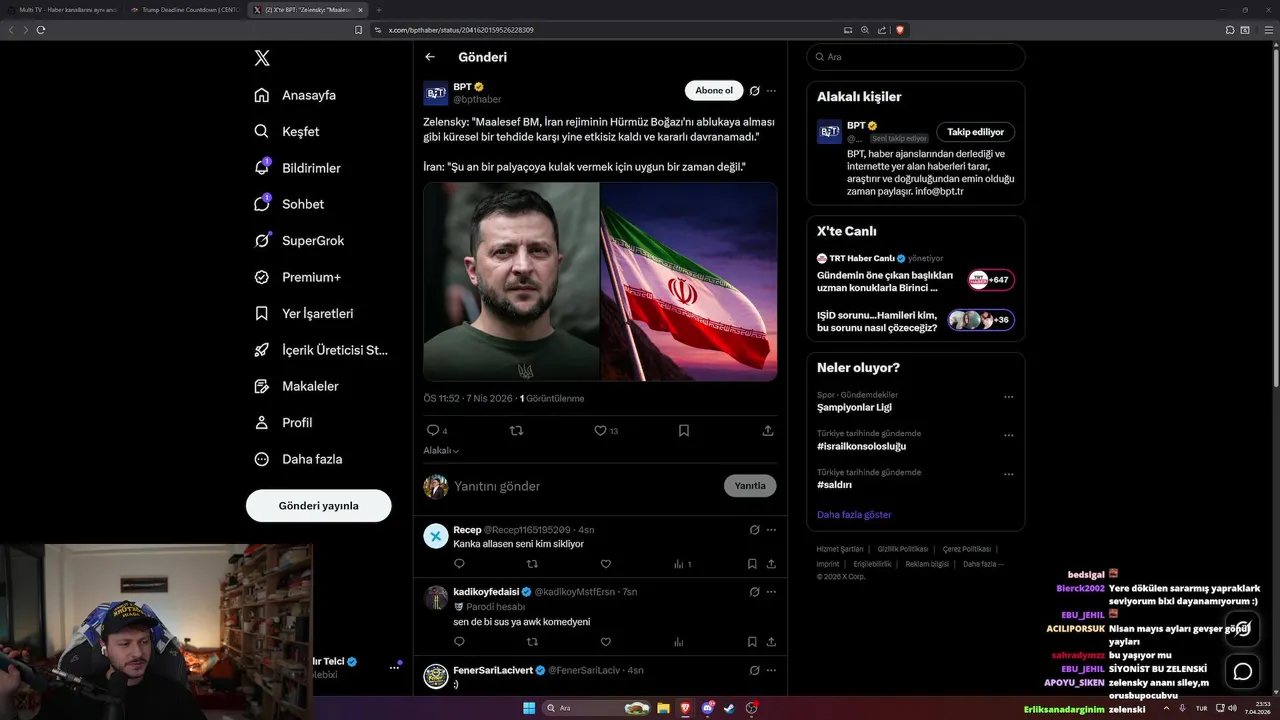1280x720 pixels.
Task: Subscribe with the Abone ol button
Action: point(714,91)
